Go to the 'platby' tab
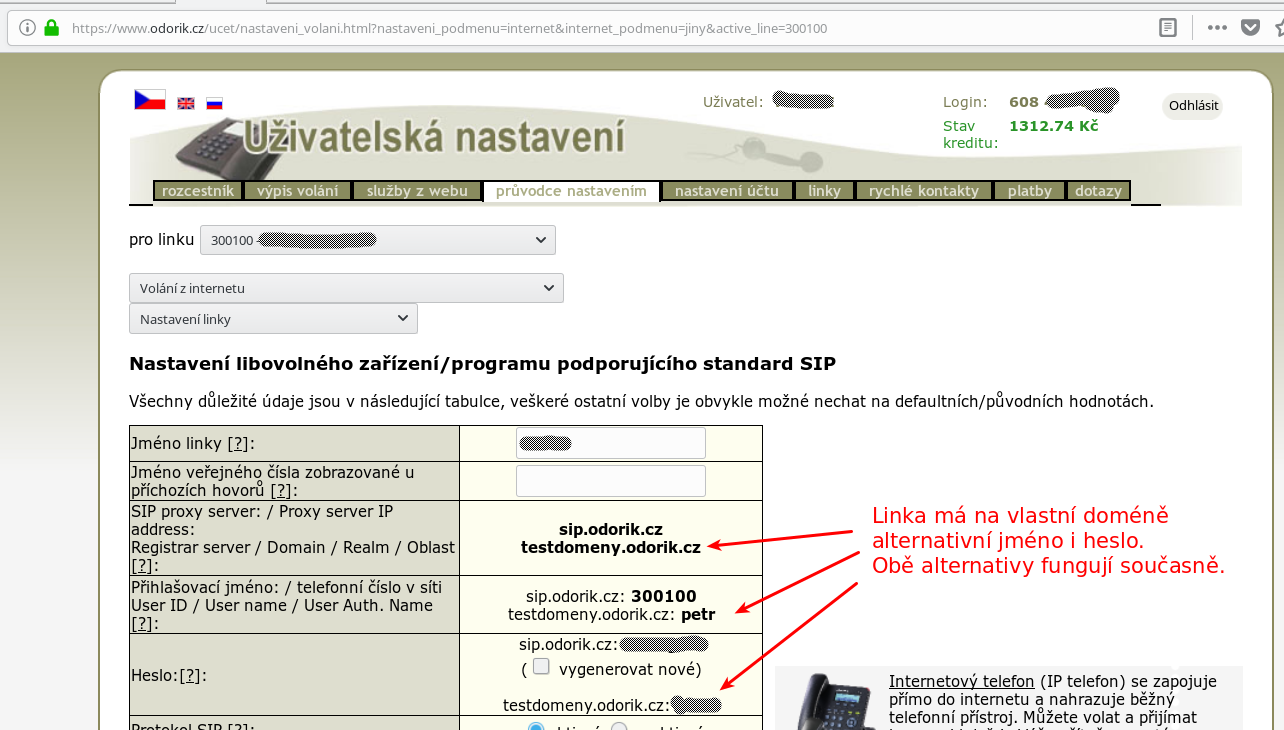This screenshot has height=730, width=1284. pos(1030,191)
